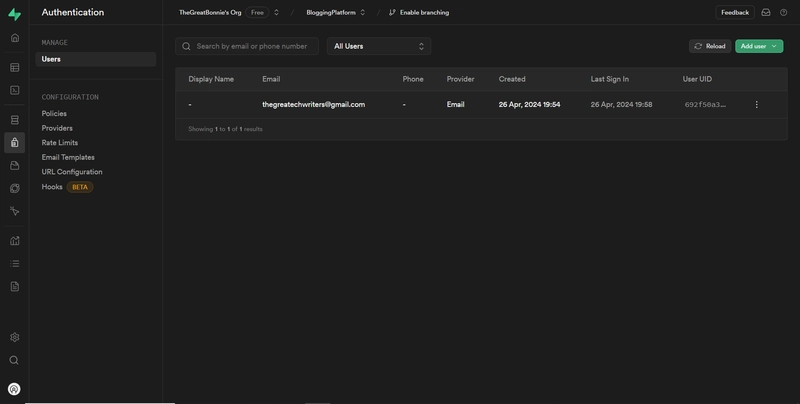This screenshot has width=800, height=404.
Task: Click the Provider Email cell
Action: coord(455,105)
